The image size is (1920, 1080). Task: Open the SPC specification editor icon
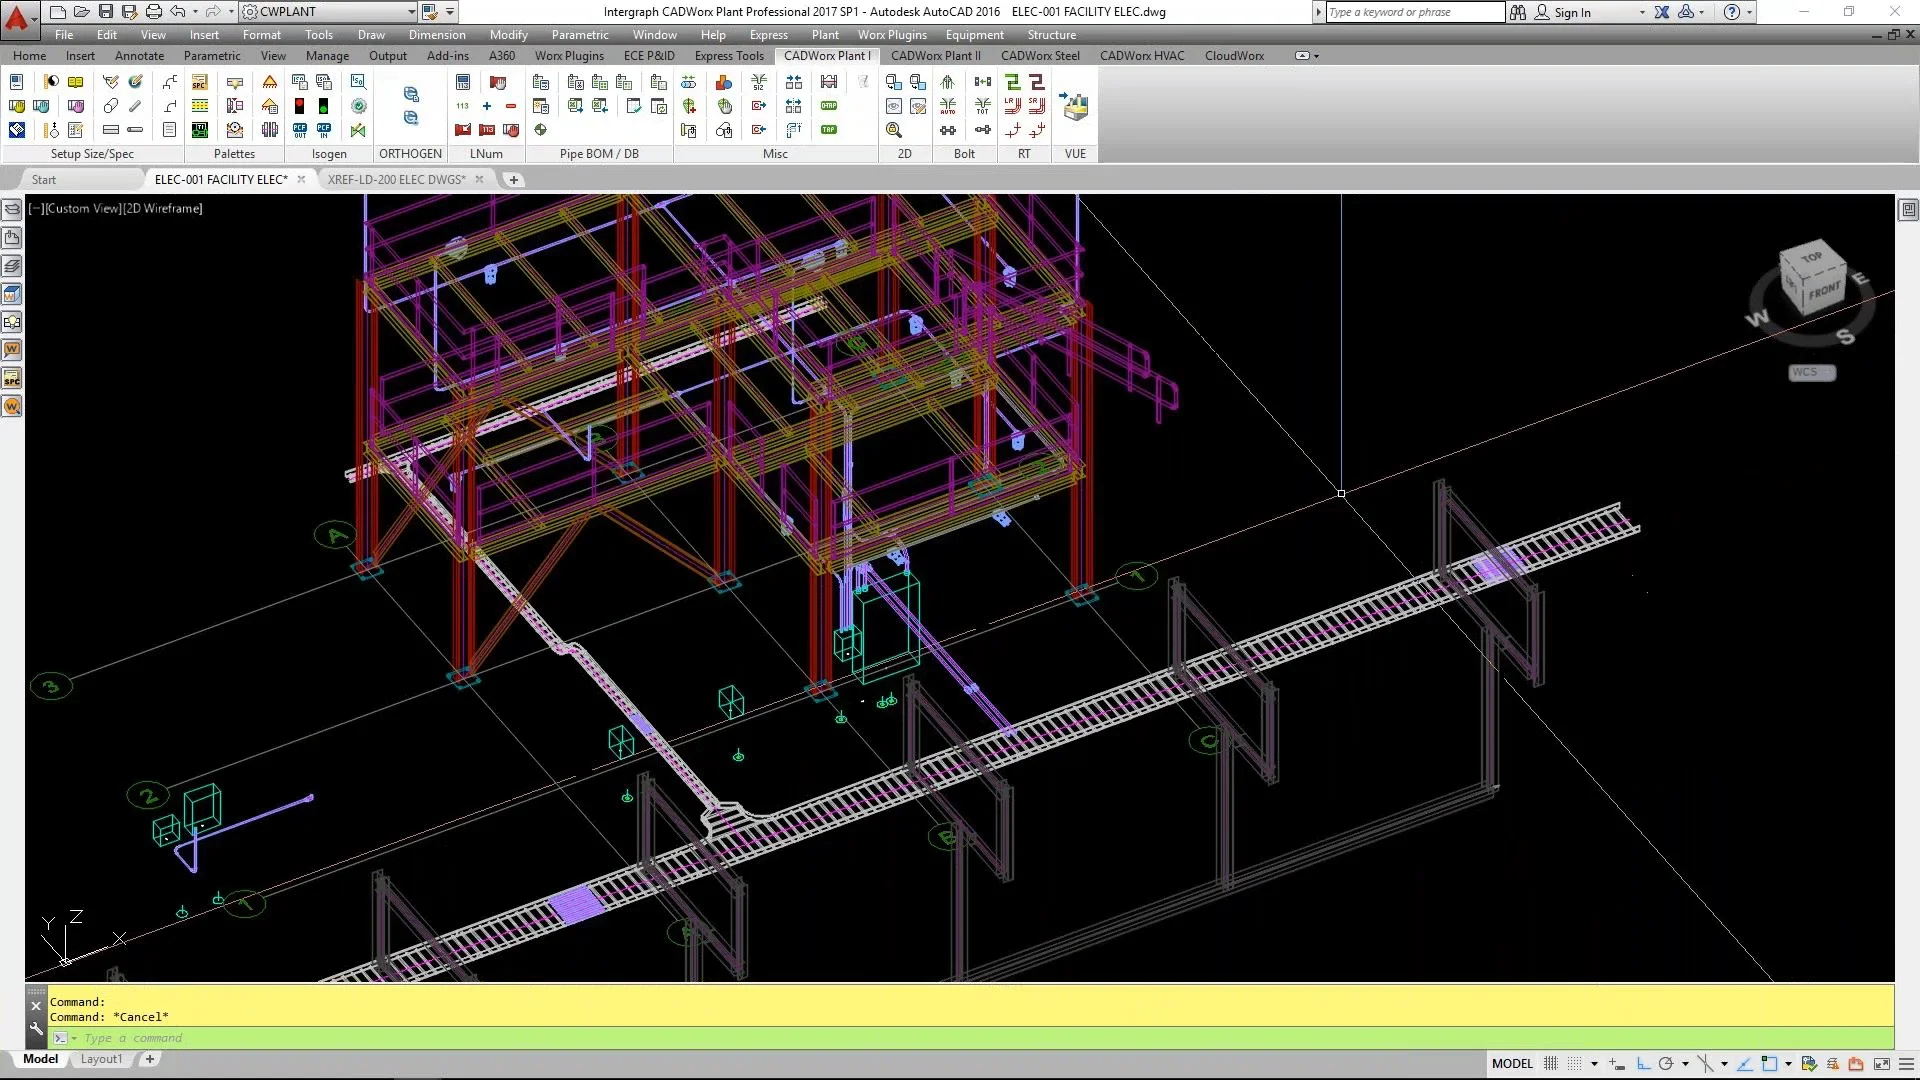[13, 378]
